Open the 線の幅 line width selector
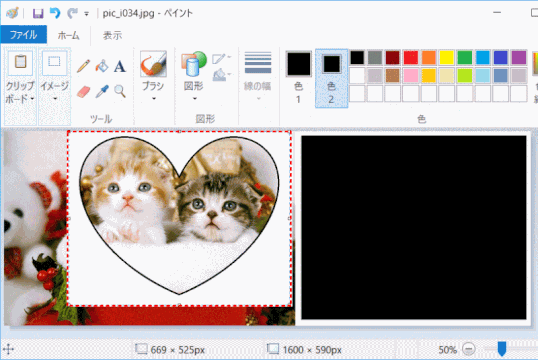This screenshot has height=360, width=538. (258, 77)
